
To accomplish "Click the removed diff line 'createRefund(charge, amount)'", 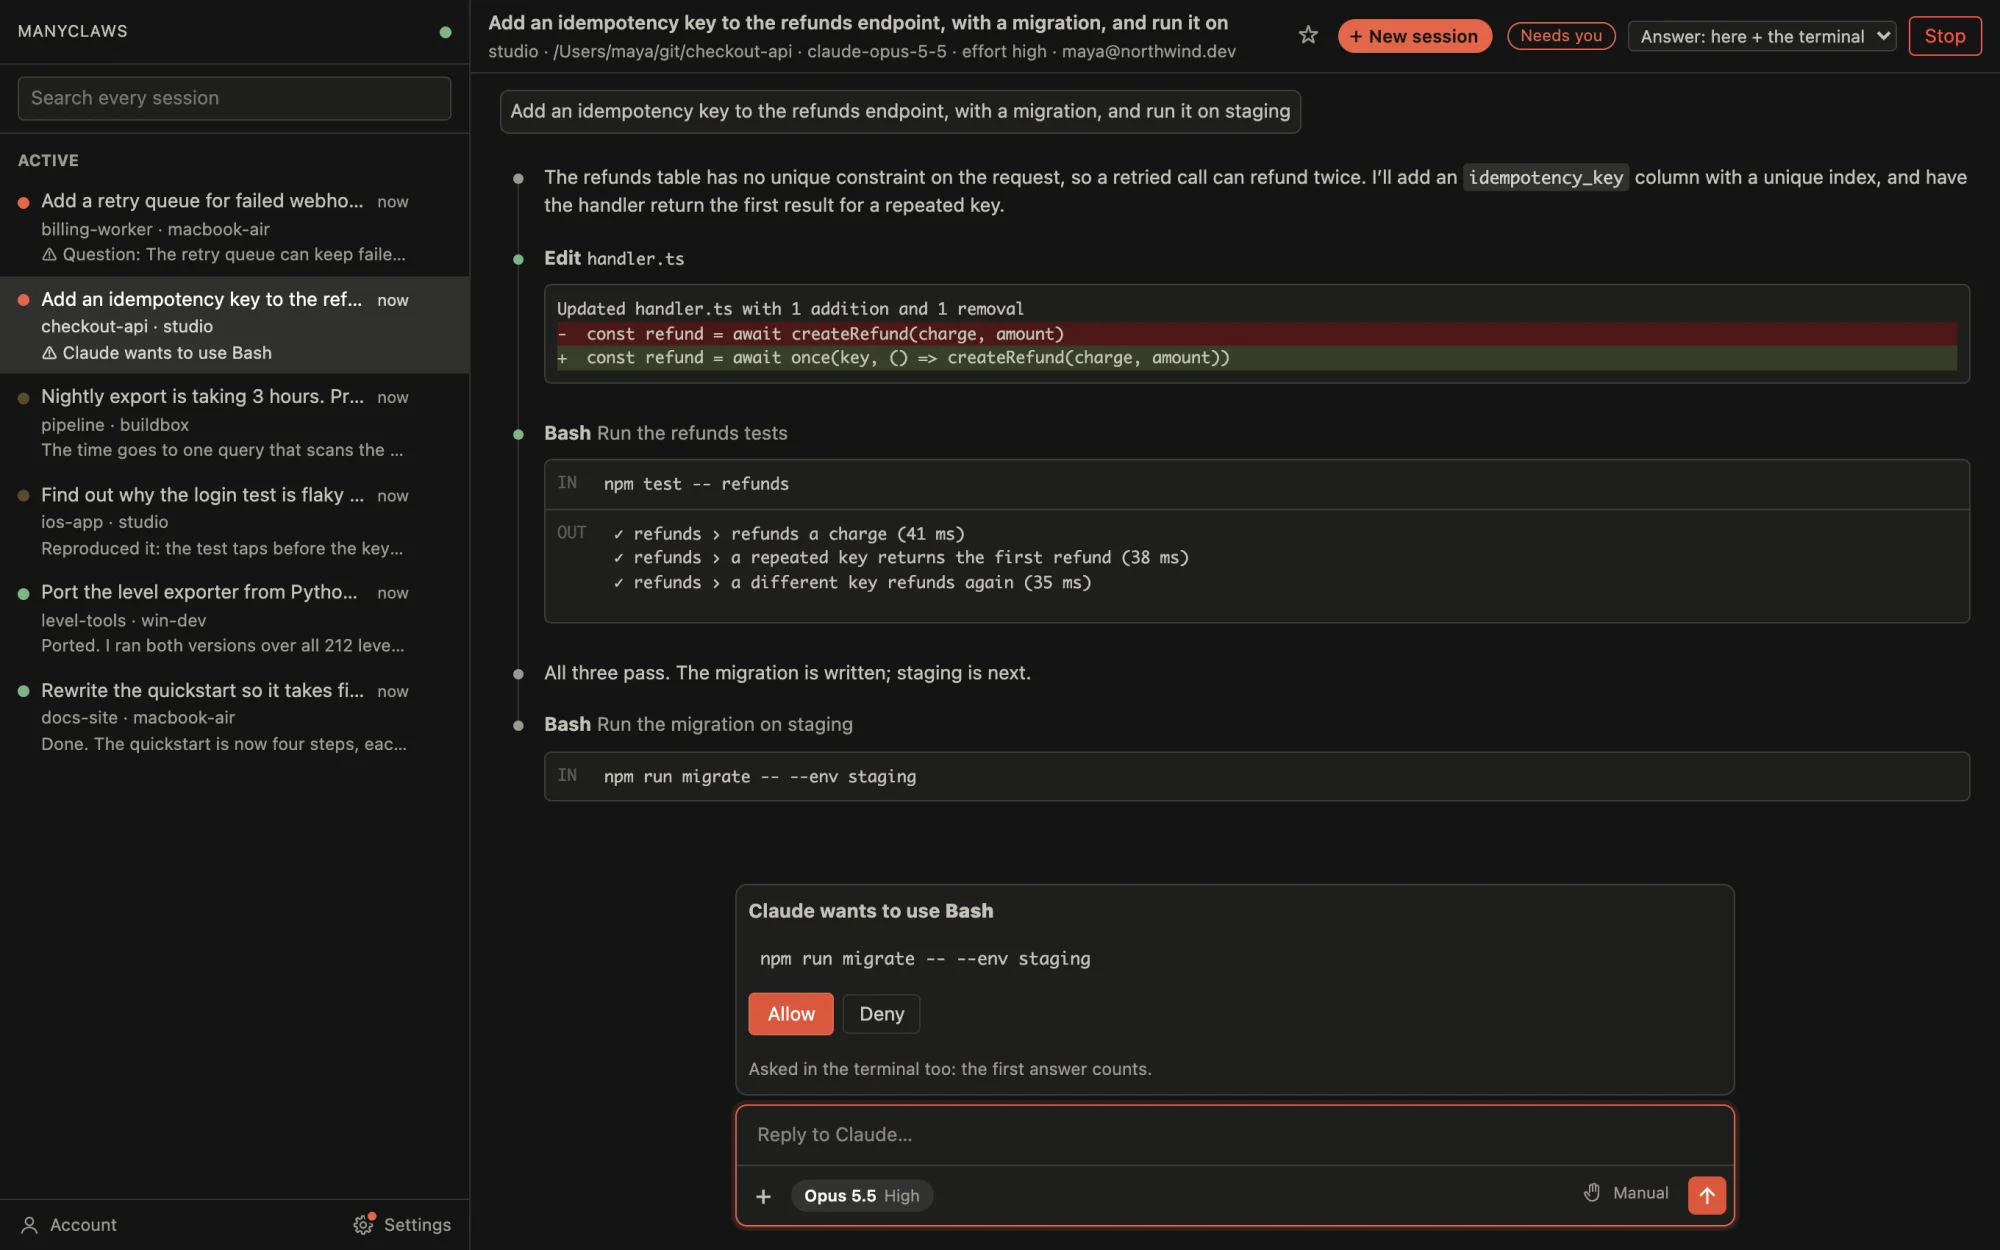I will pyautogui.click(x=1256, y=334).
